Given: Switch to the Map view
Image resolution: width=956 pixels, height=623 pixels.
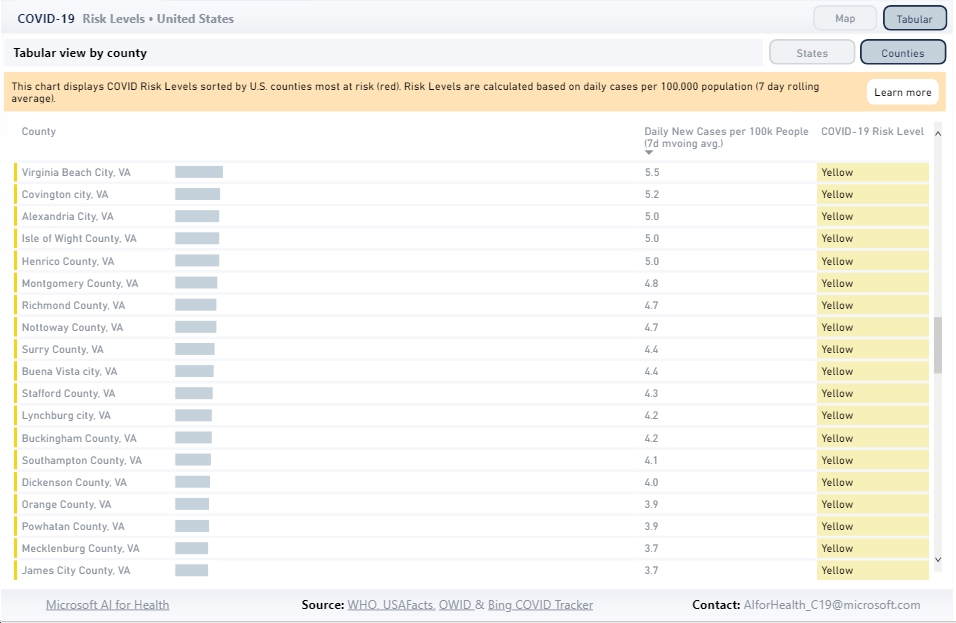Looking at the screenshot, I should coord(844,18).
